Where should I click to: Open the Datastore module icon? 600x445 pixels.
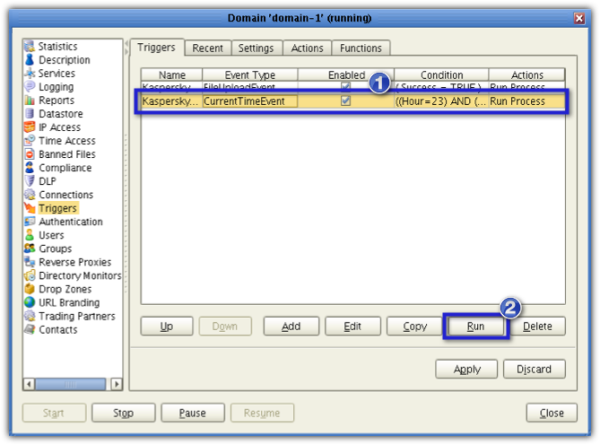tap(30, 114)
